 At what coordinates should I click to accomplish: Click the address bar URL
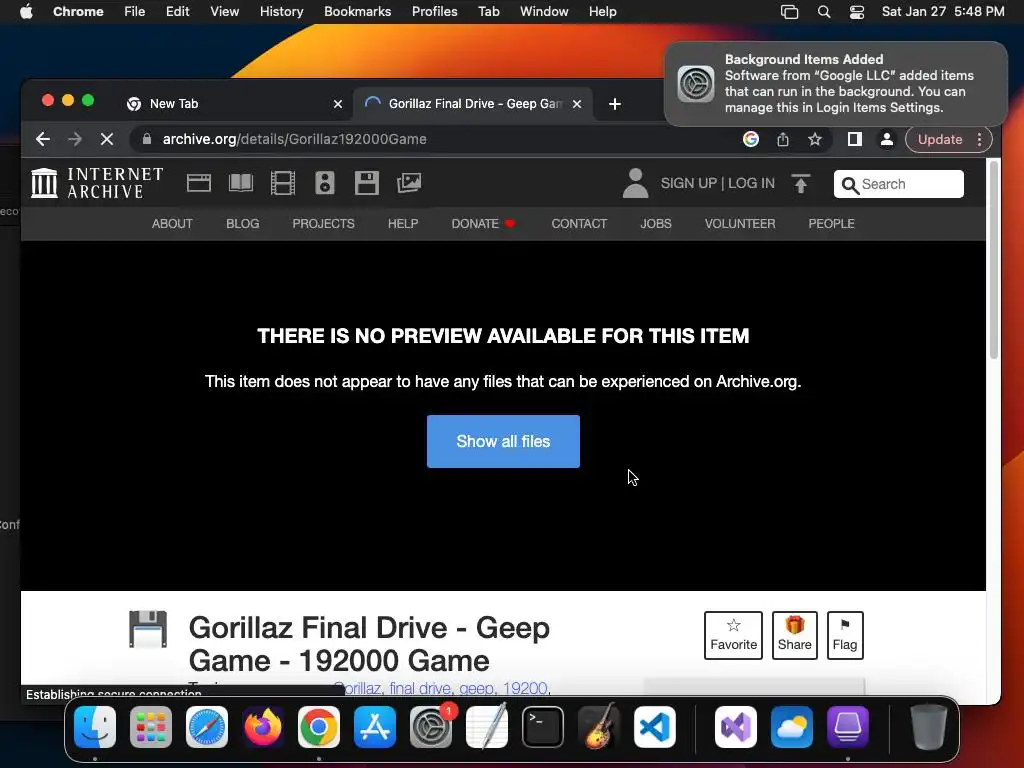[295, 139]
